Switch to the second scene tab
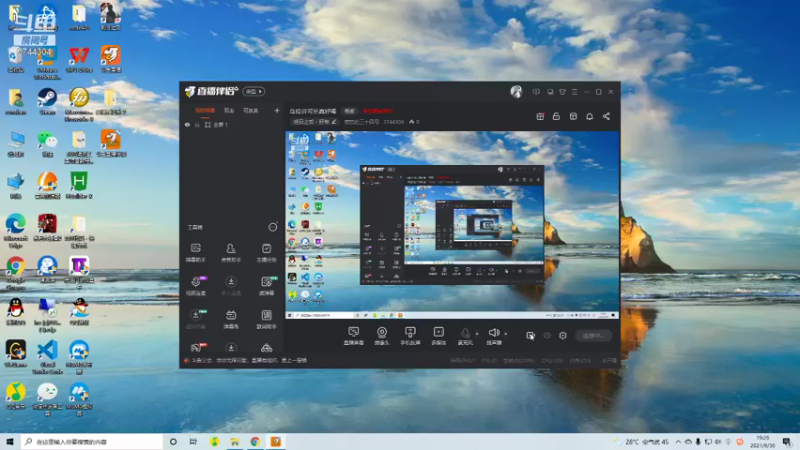 point(229,110)
